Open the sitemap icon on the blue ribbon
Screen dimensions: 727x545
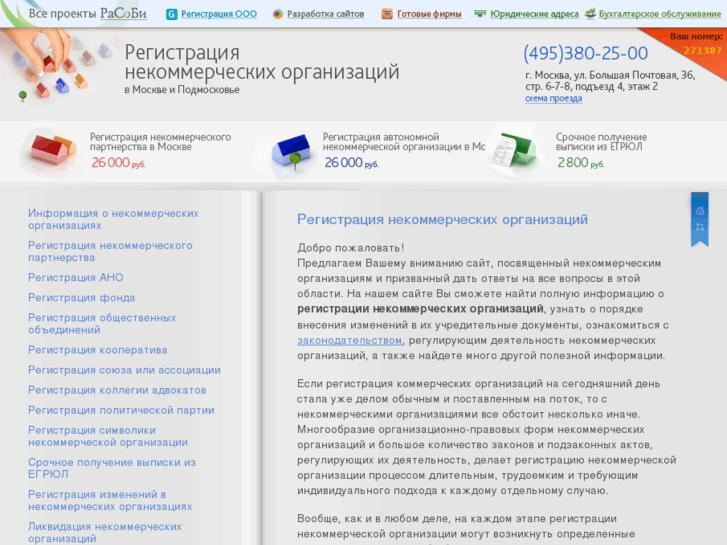point(700,227)
